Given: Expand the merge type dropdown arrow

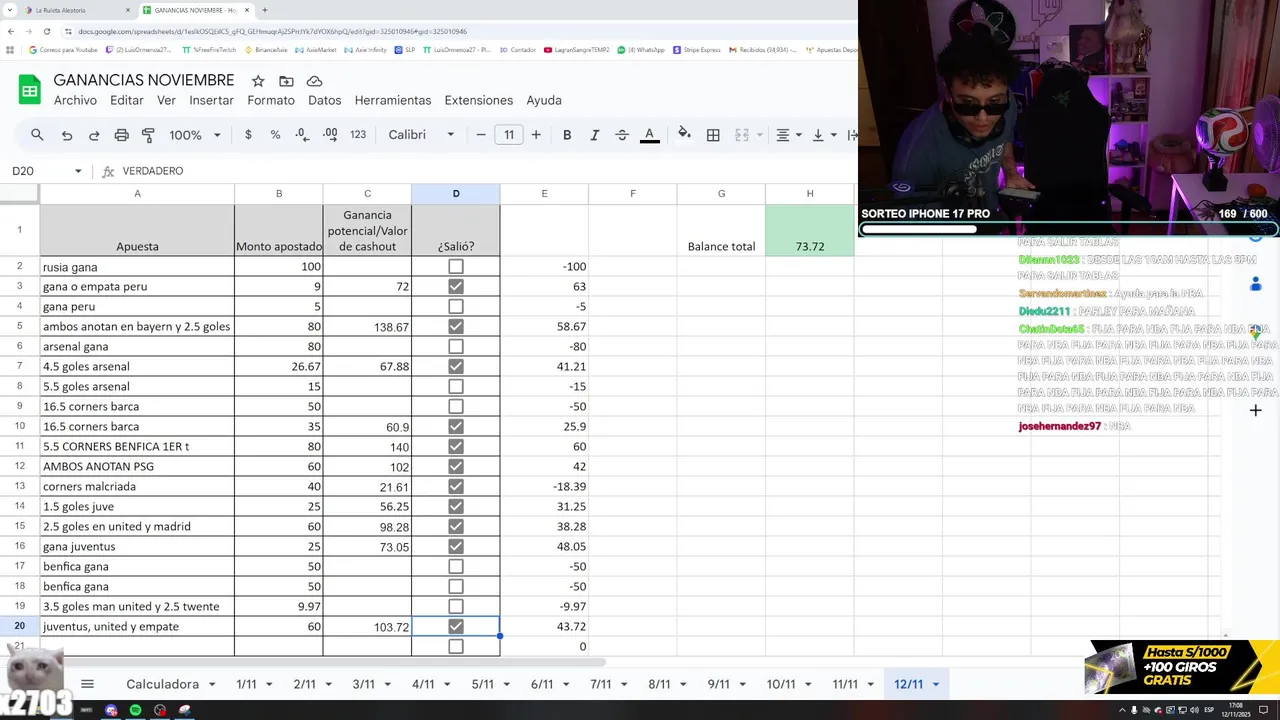Looking at the screenshot, I should [759, 135].
